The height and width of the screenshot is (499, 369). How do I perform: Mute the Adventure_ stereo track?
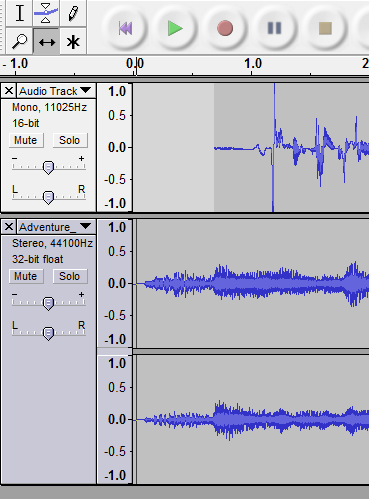point(26,276)
